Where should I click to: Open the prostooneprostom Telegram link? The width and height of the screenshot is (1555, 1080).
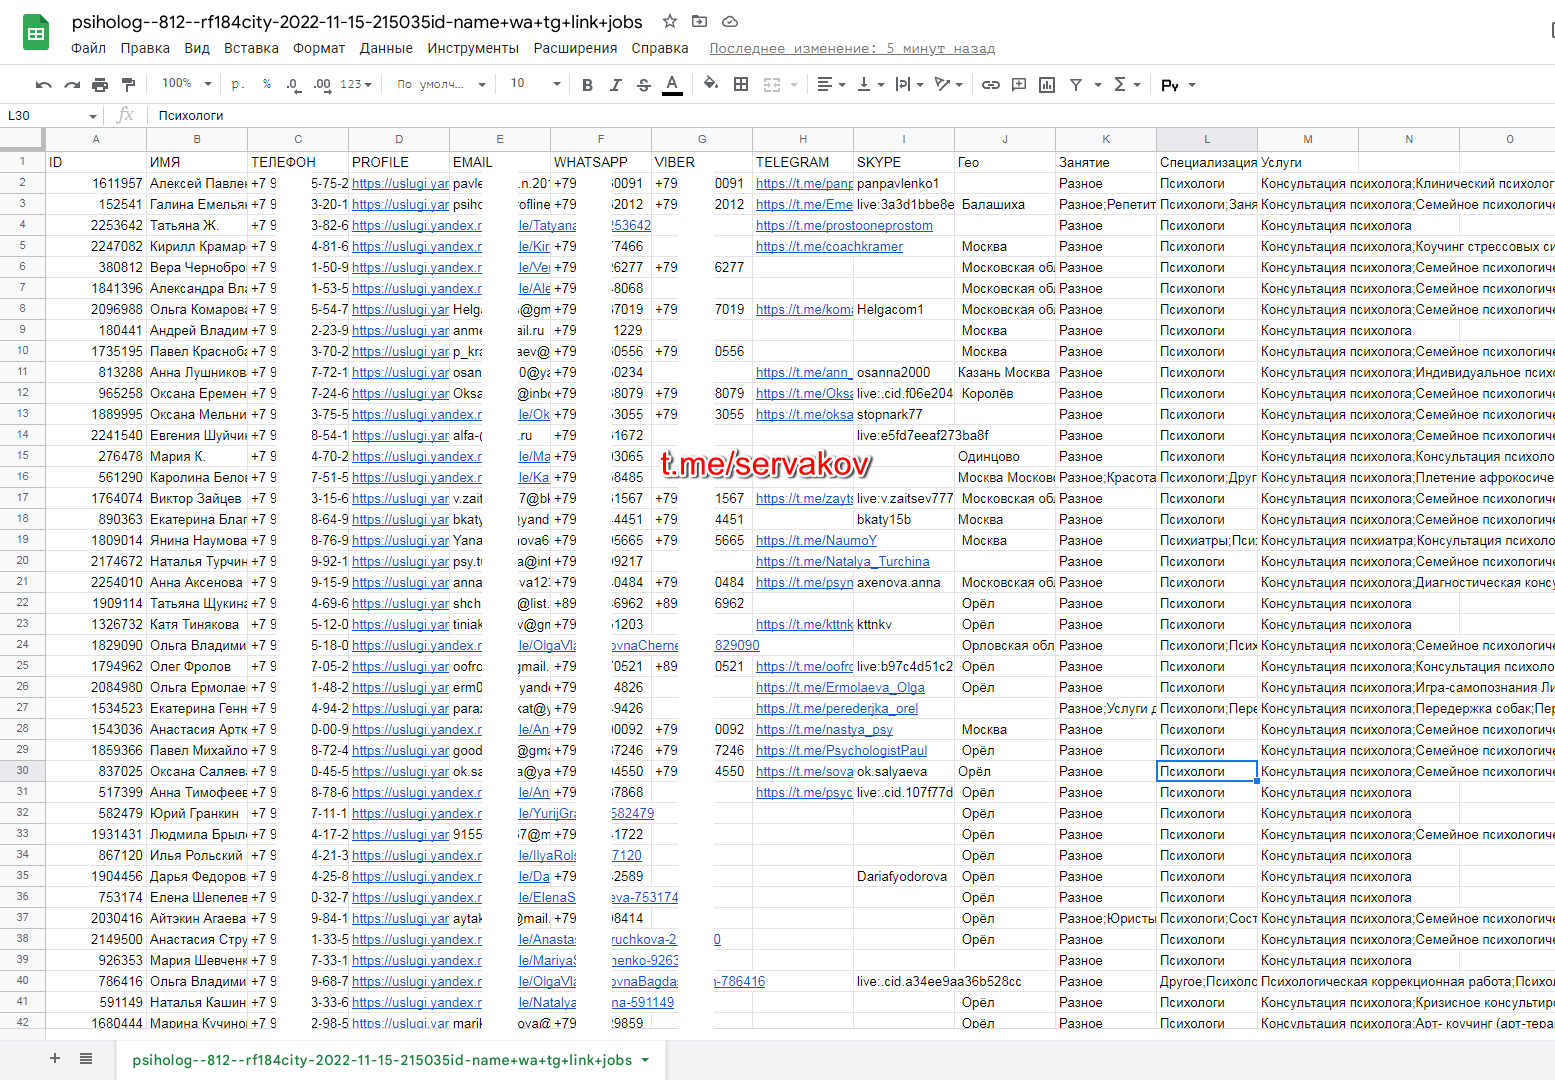coord(844,226)
